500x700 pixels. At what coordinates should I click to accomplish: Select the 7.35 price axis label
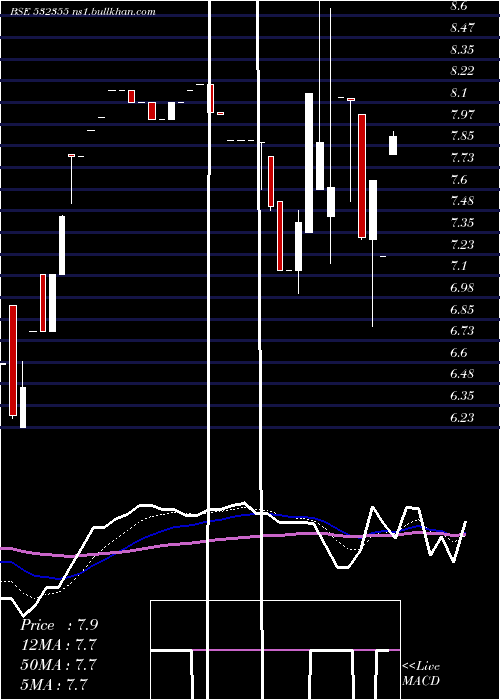[x=462, y=222]
